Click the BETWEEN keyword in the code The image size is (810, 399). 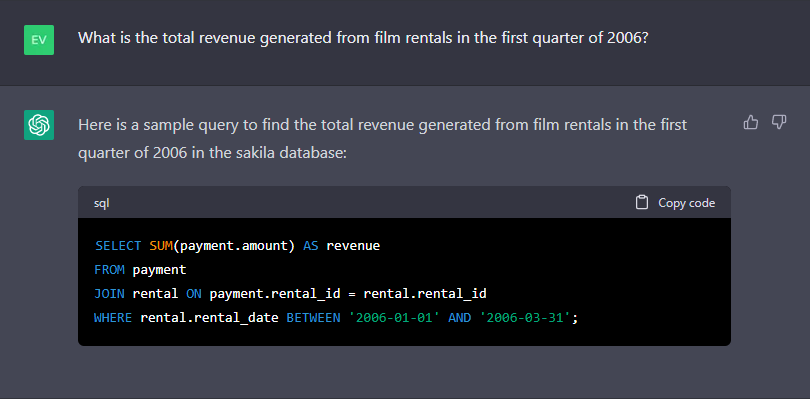(x=314, y=318)
